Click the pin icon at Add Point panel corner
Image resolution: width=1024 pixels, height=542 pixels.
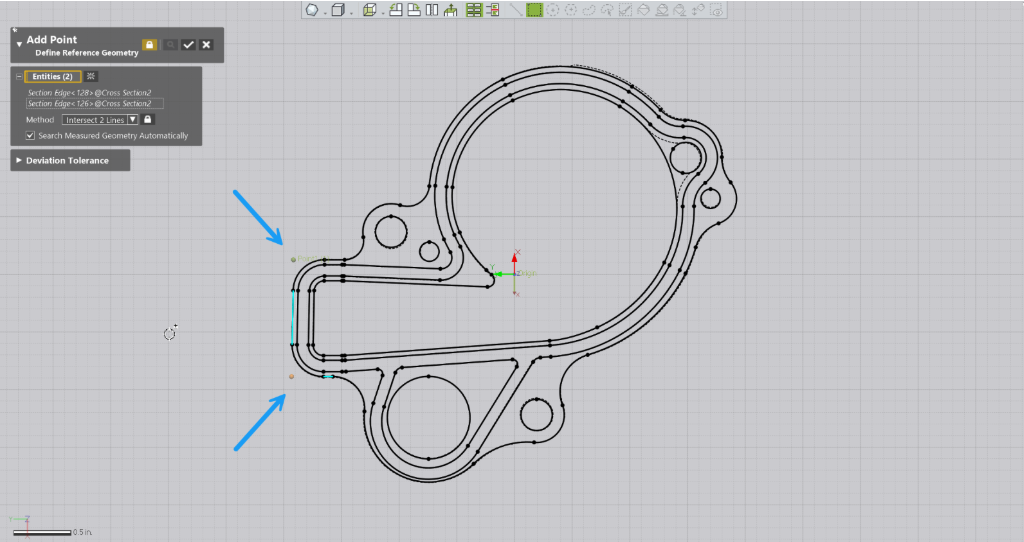coord(14,30)
